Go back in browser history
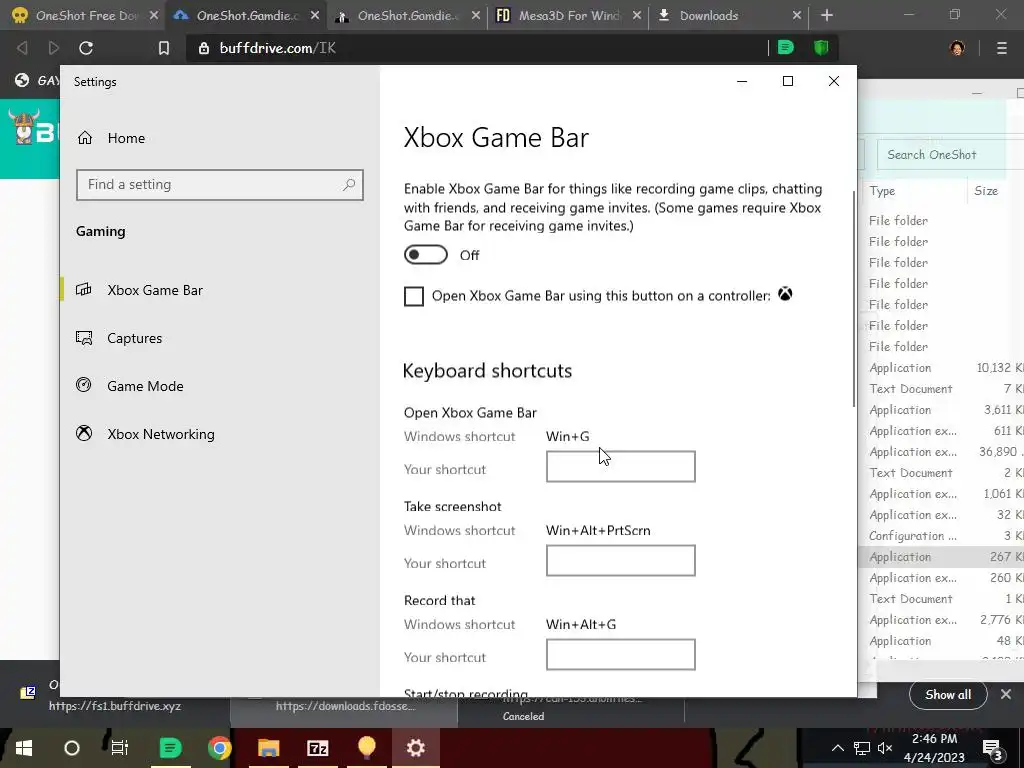Screen dimensions: 1024x768 click(22, 48)
